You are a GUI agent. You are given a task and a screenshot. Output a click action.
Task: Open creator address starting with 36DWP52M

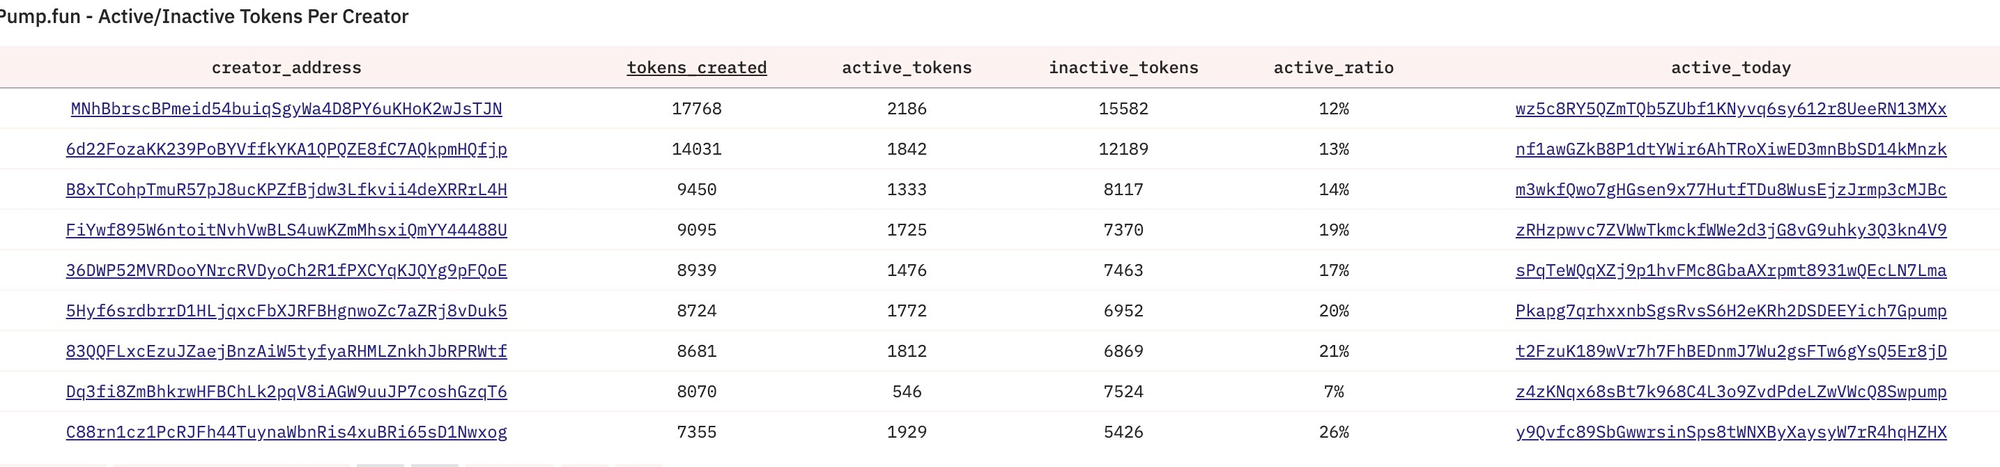(286, 271)
